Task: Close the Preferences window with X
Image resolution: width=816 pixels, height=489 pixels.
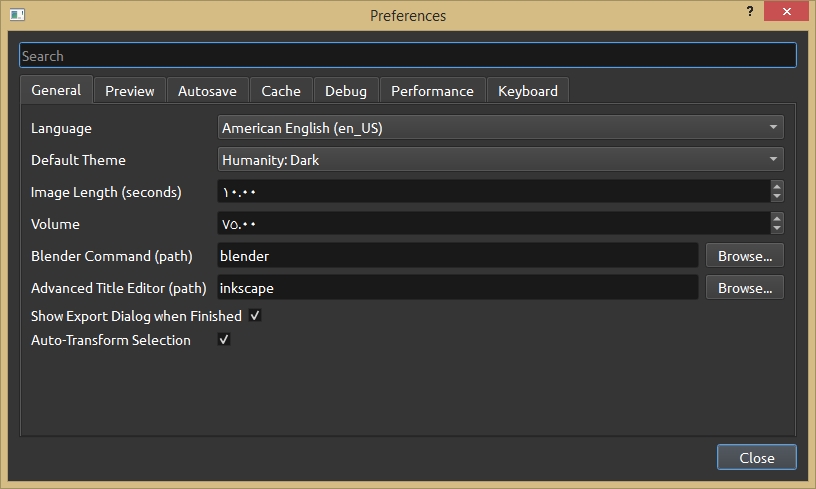Action: coord(786,11)
